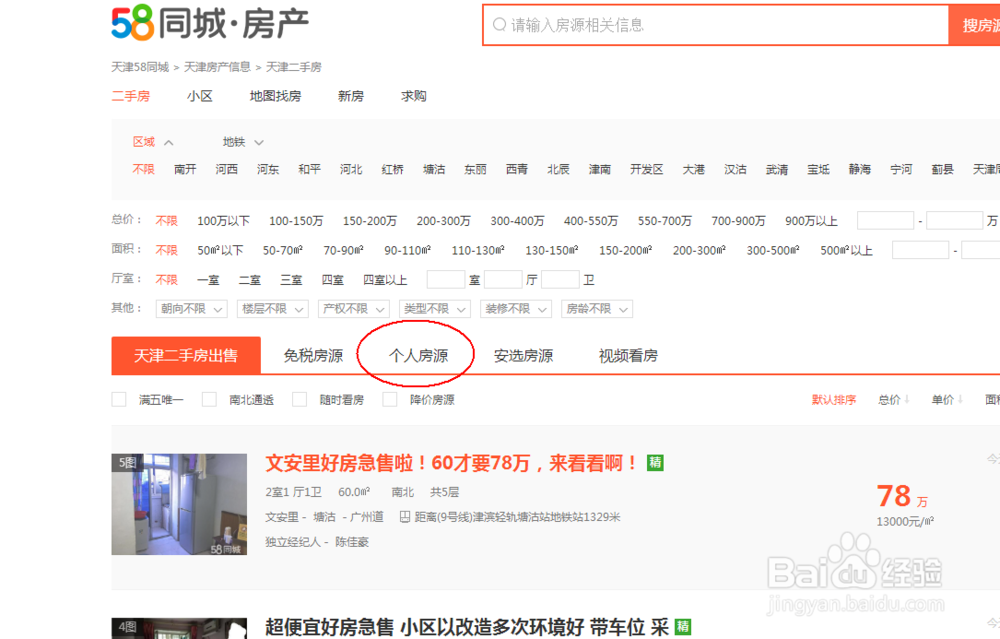The width and height of the screenshot is (1000, 639).
Task: Click the 精 badge on 超便宜好房 listing
Action: pyautogui.click(x=682, y=626)
